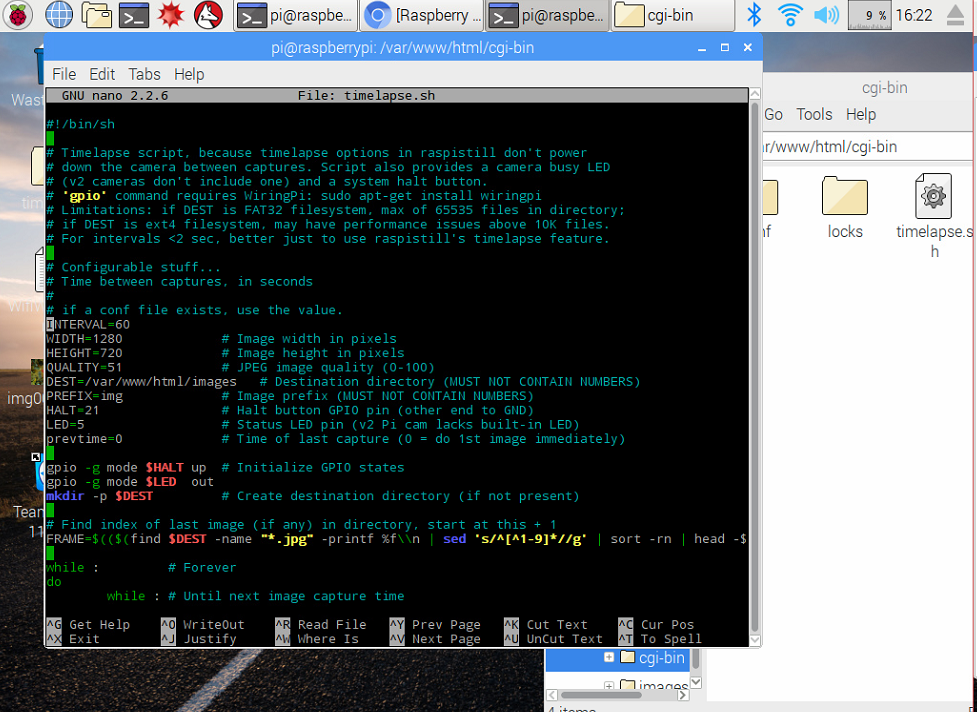Open the volume speaker tray icon

click(x=827, y=15)
